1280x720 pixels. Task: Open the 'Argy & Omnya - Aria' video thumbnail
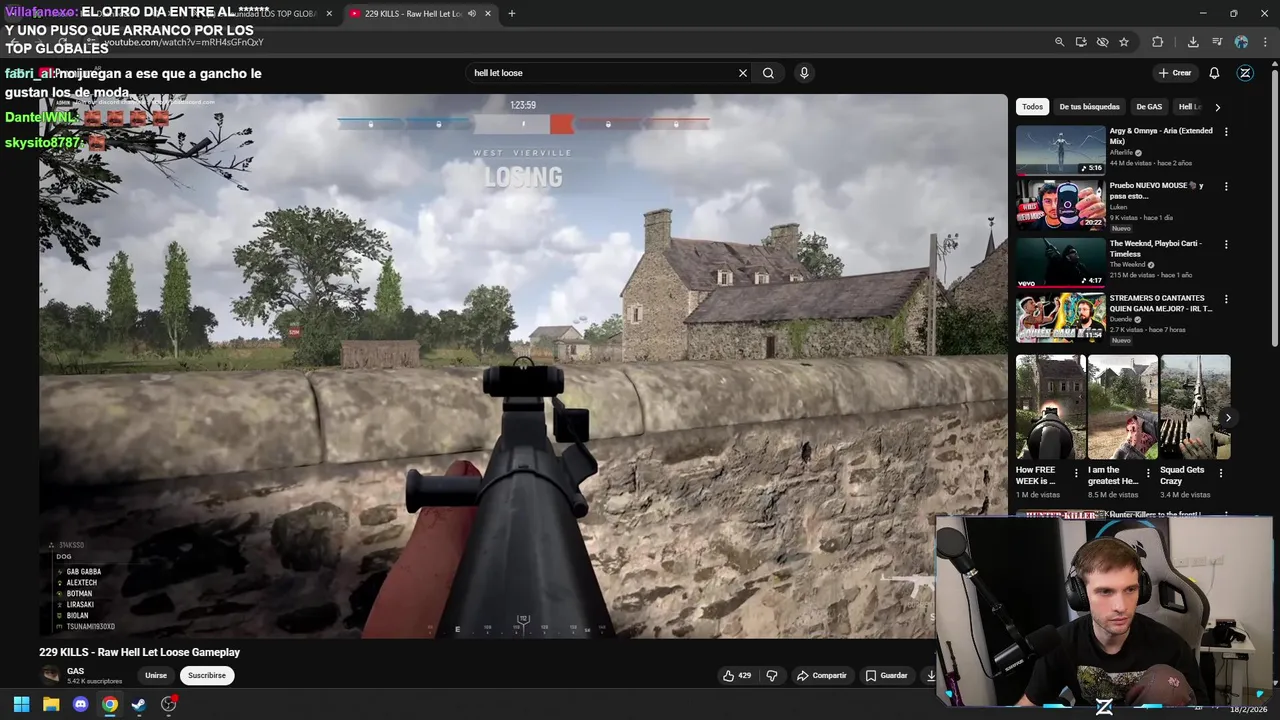[1061, 150]
